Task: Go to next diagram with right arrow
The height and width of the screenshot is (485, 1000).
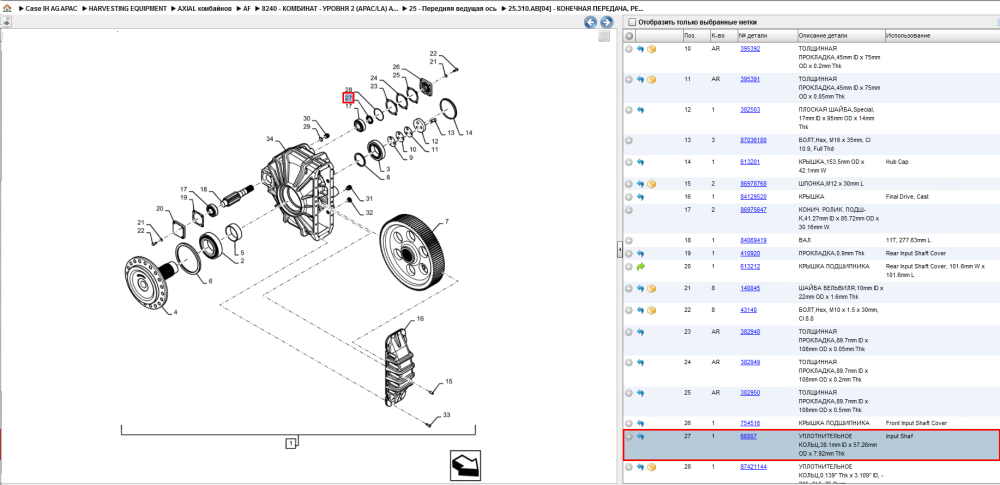Action: [607, 22]
